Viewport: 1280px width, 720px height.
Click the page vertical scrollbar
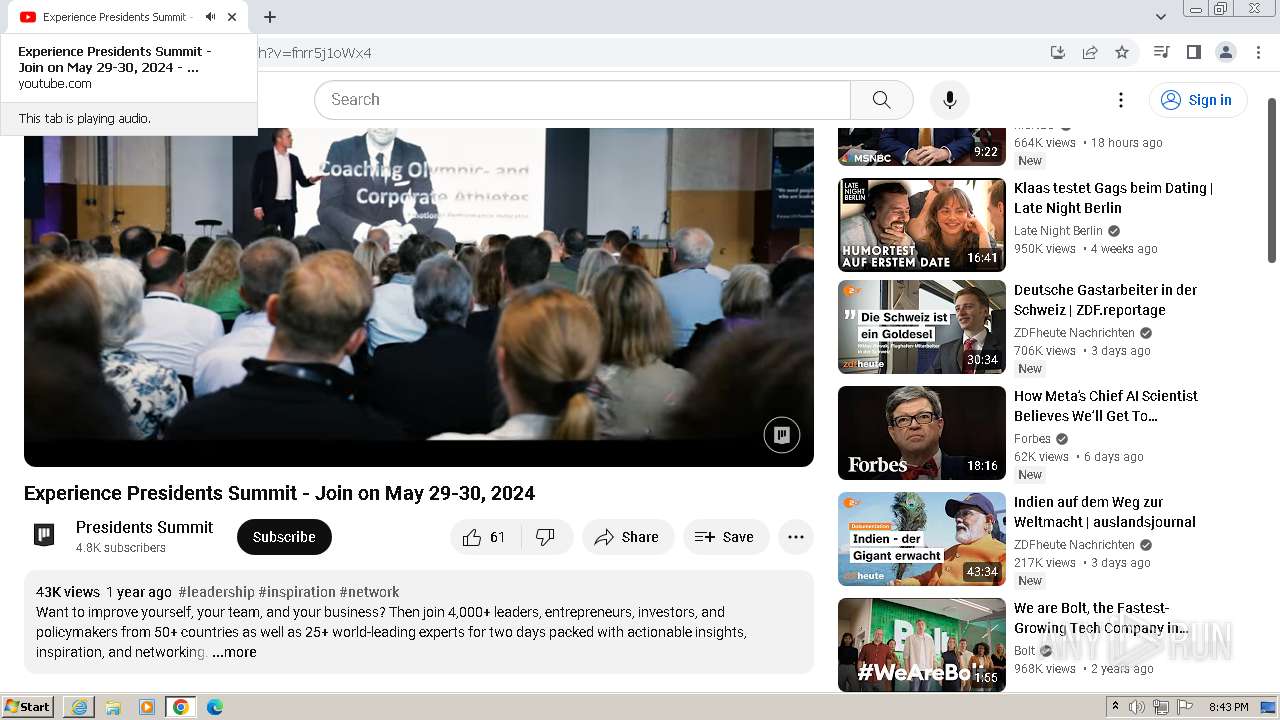(1272, 180)
